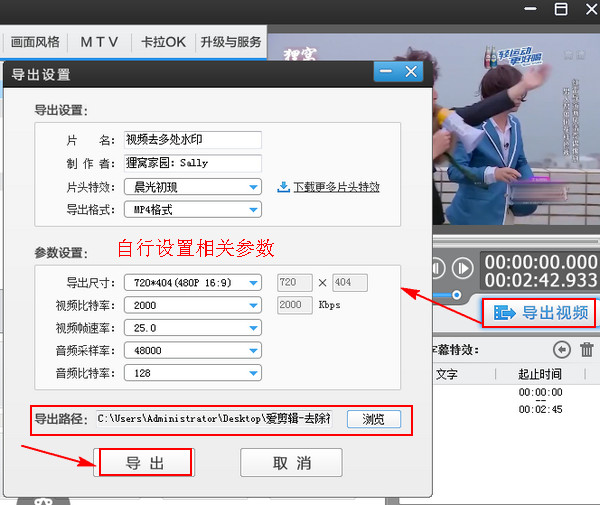Screen dimensions: 600x505
Task: Click the 导出视频 button in main window
Action: (540, 313)
